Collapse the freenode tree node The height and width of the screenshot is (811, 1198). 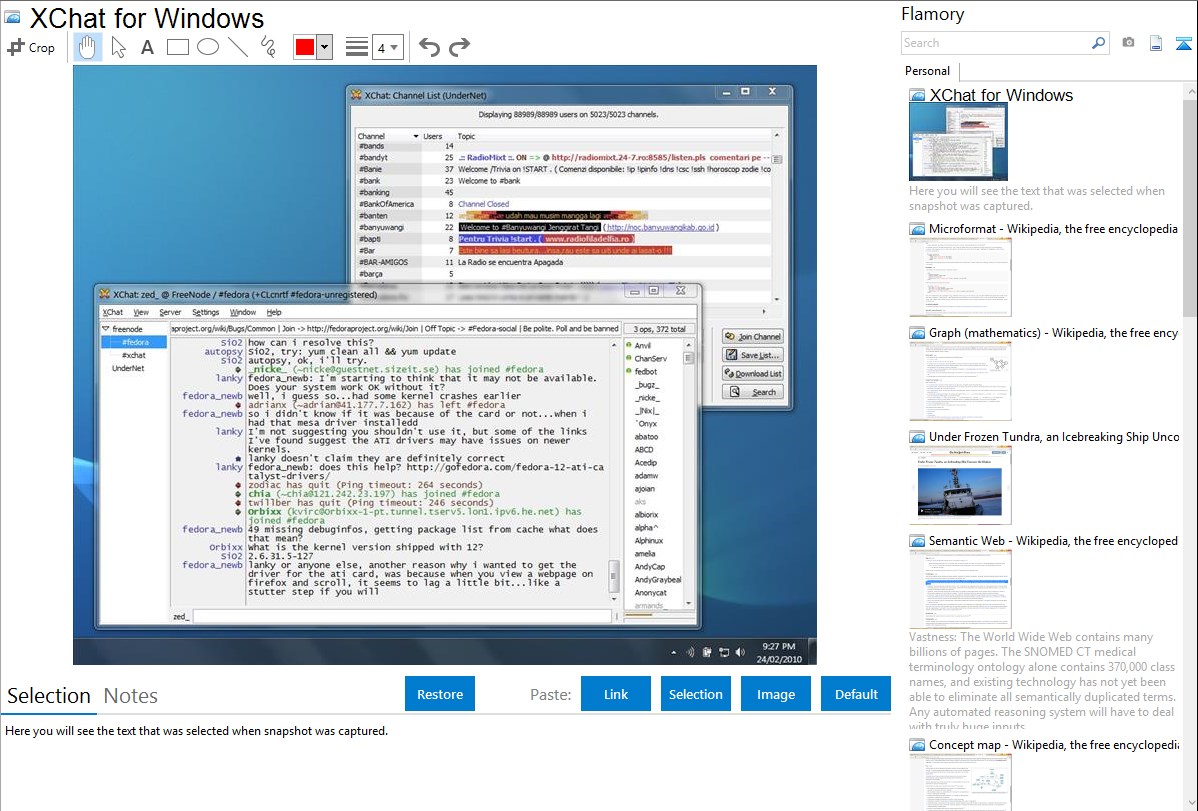click(x=105, y=329)
